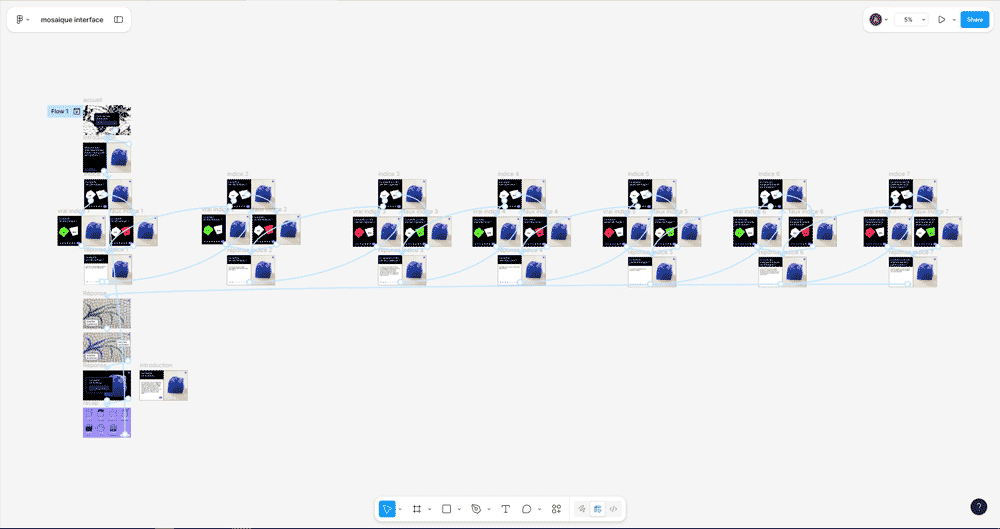Select the Rectangle shape tool
This screenshot has height=529, width=1000.
coord(446,509)
